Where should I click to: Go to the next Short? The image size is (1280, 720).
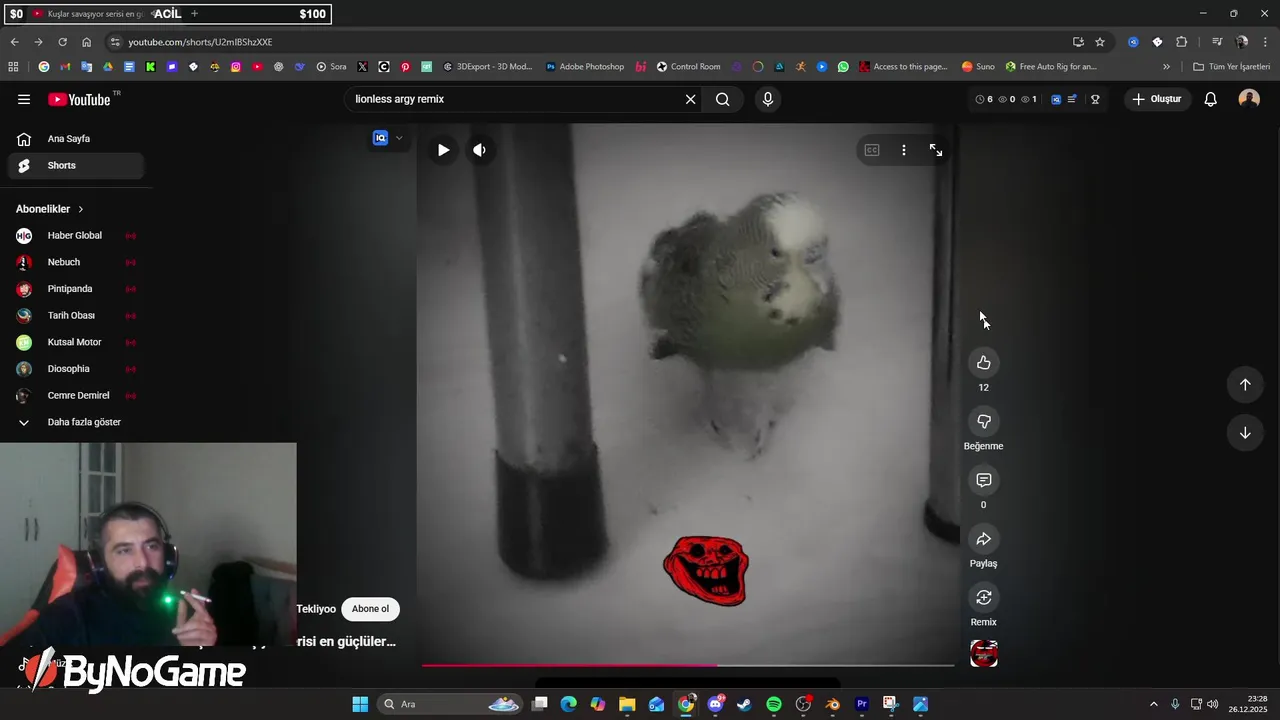point(1245,433)
